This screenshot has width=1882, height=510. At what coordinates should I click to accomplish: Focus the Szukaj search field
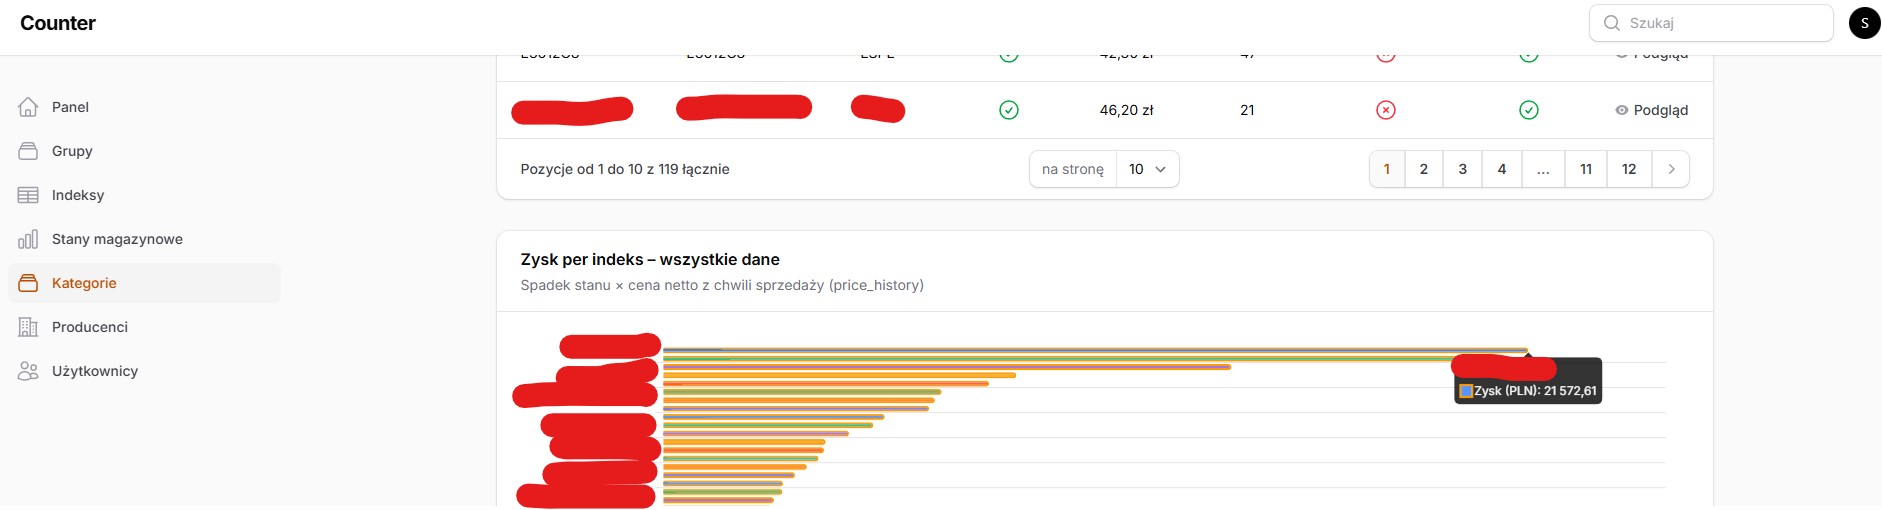[1711, 23]
